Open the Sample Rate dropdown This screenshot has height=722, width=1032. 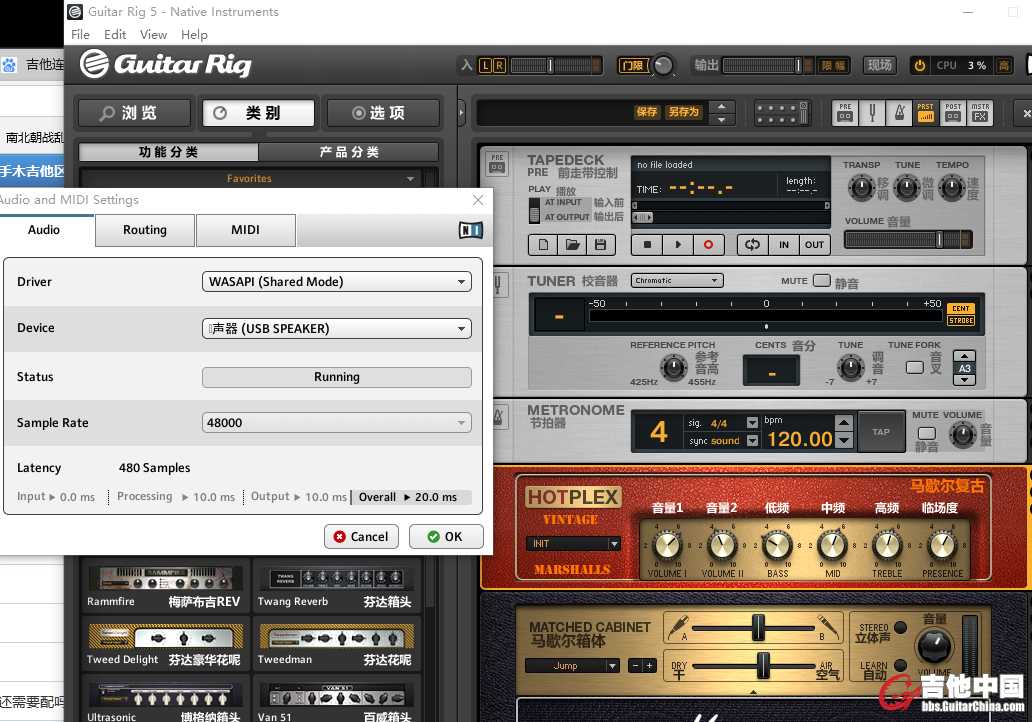[336, 423]
